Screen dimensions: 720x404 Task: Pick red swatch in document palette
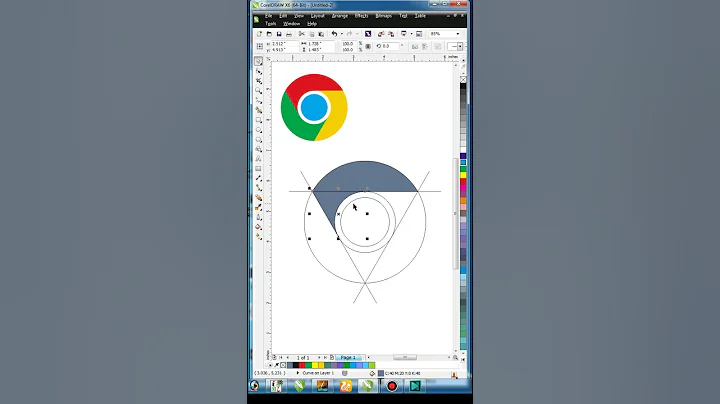(302, 365)
